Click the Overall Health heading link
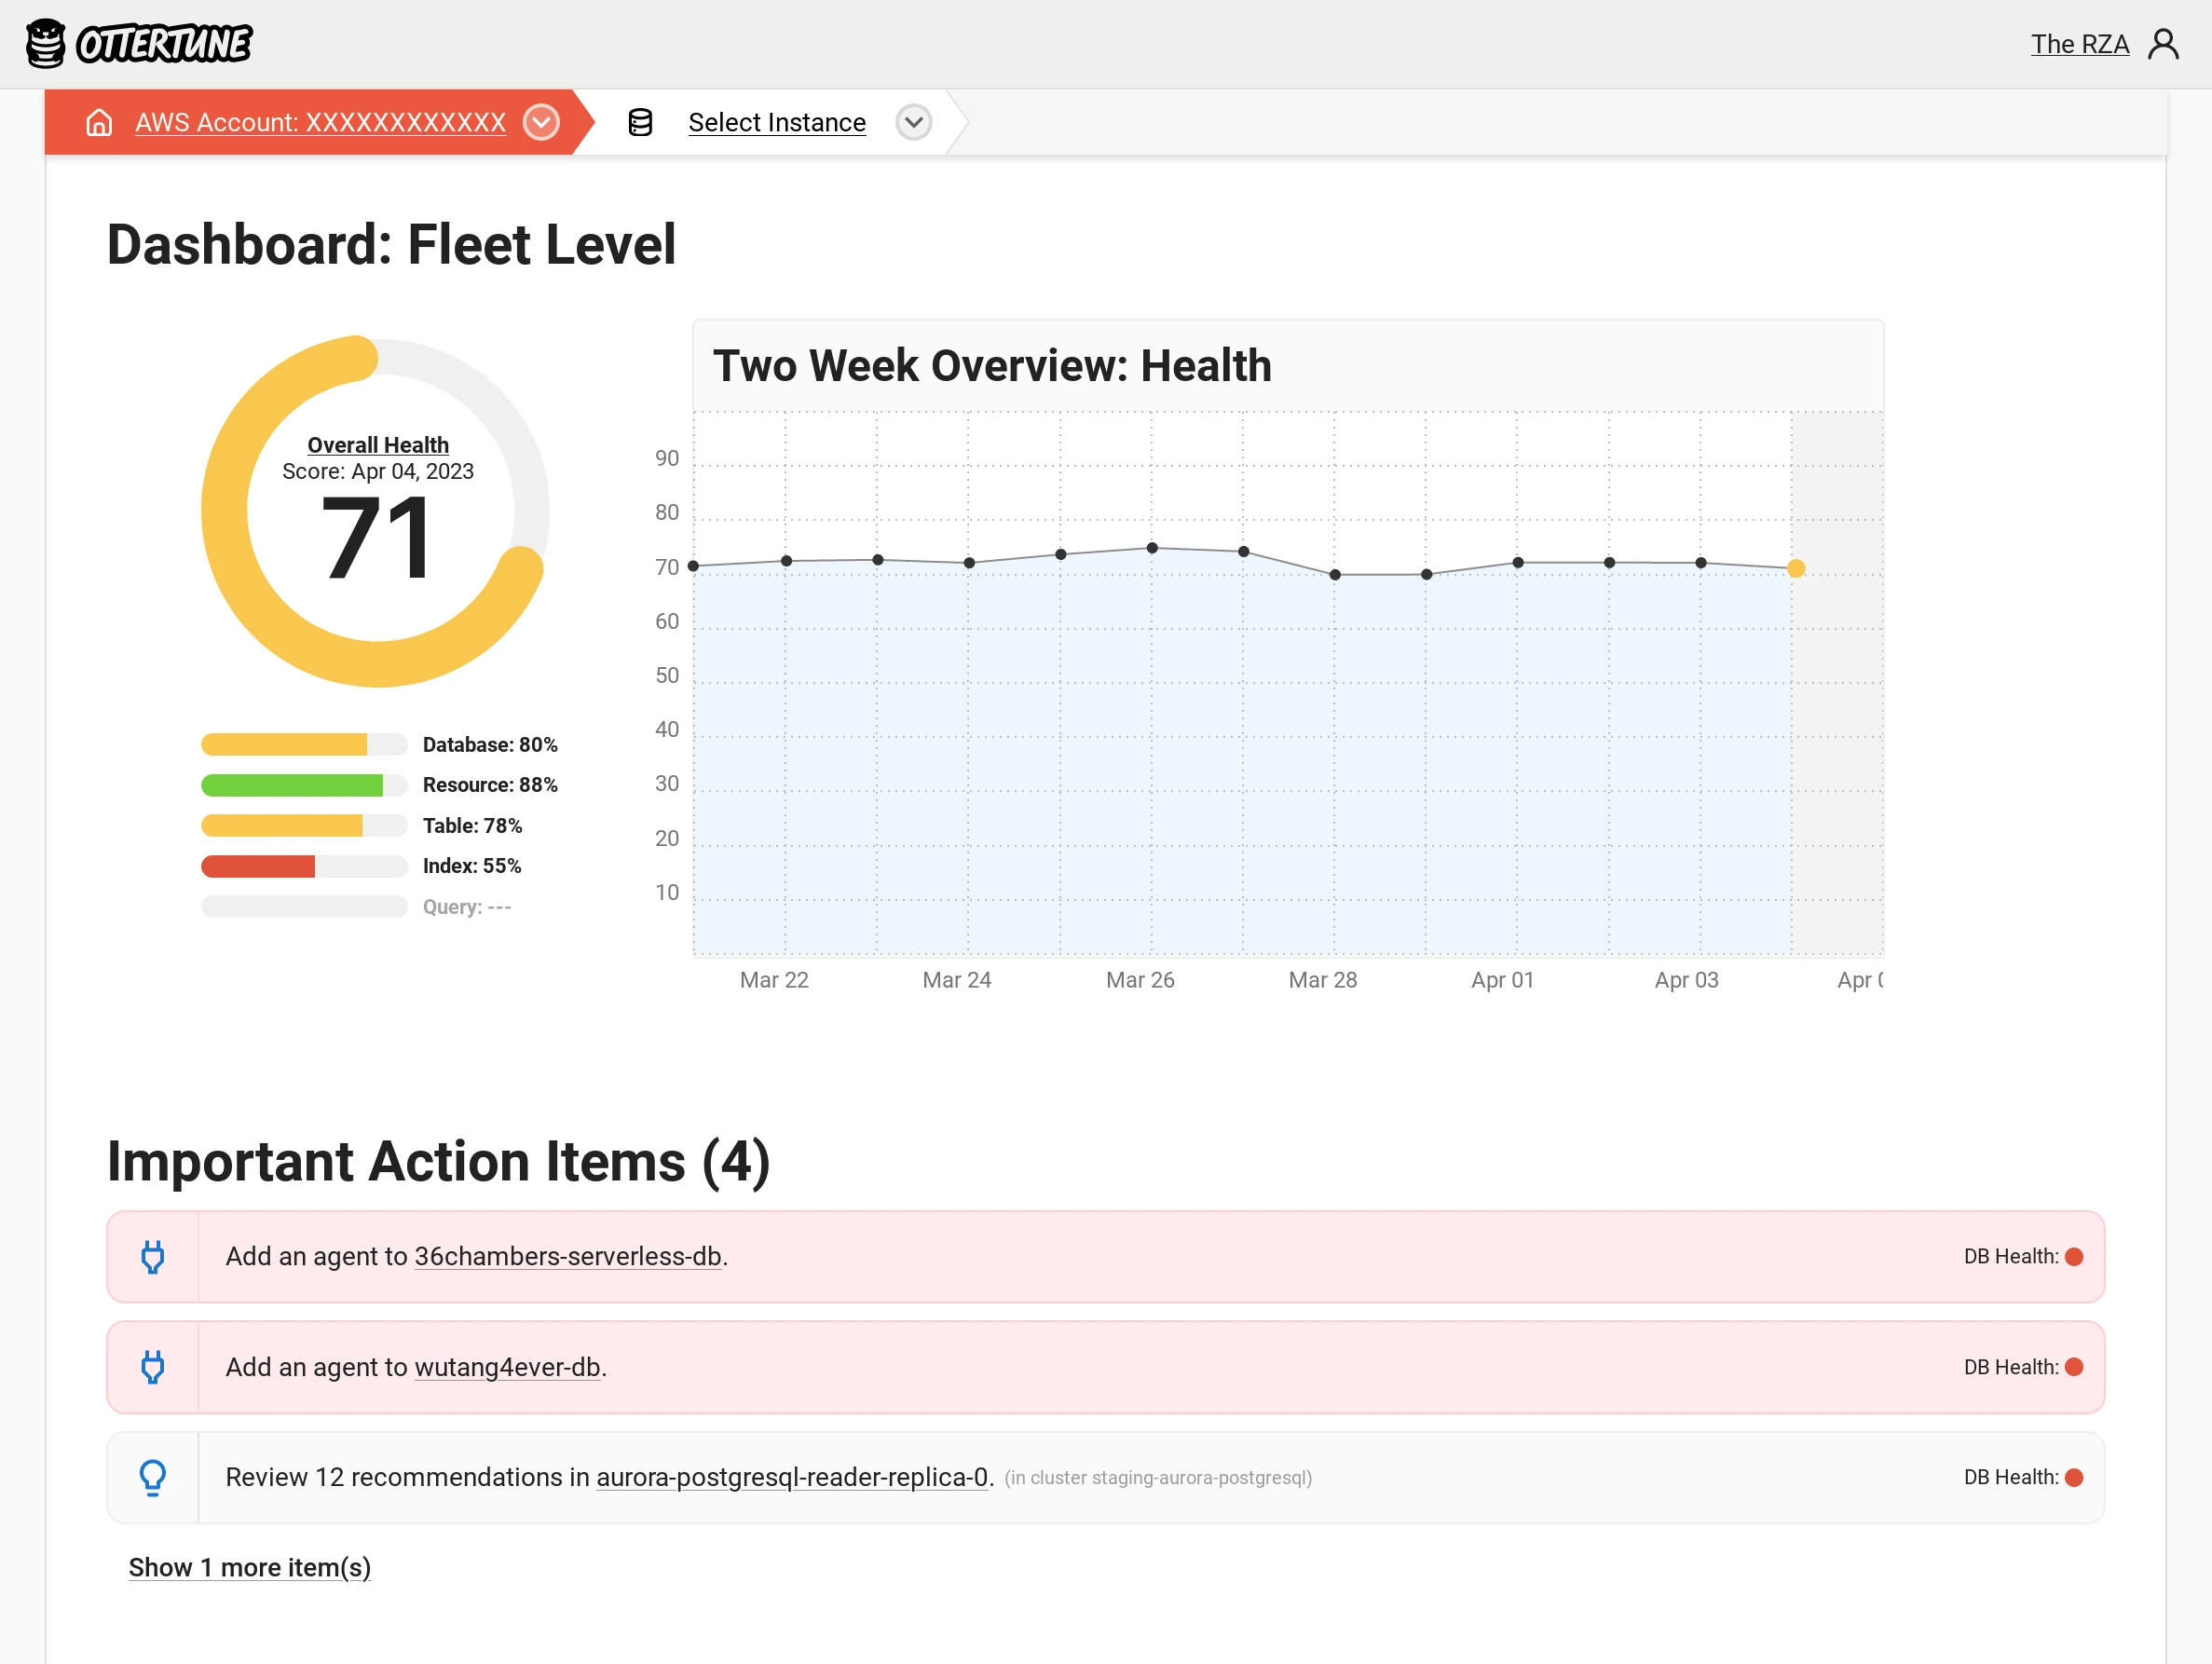2212x1664 pixels. (378, 445)
